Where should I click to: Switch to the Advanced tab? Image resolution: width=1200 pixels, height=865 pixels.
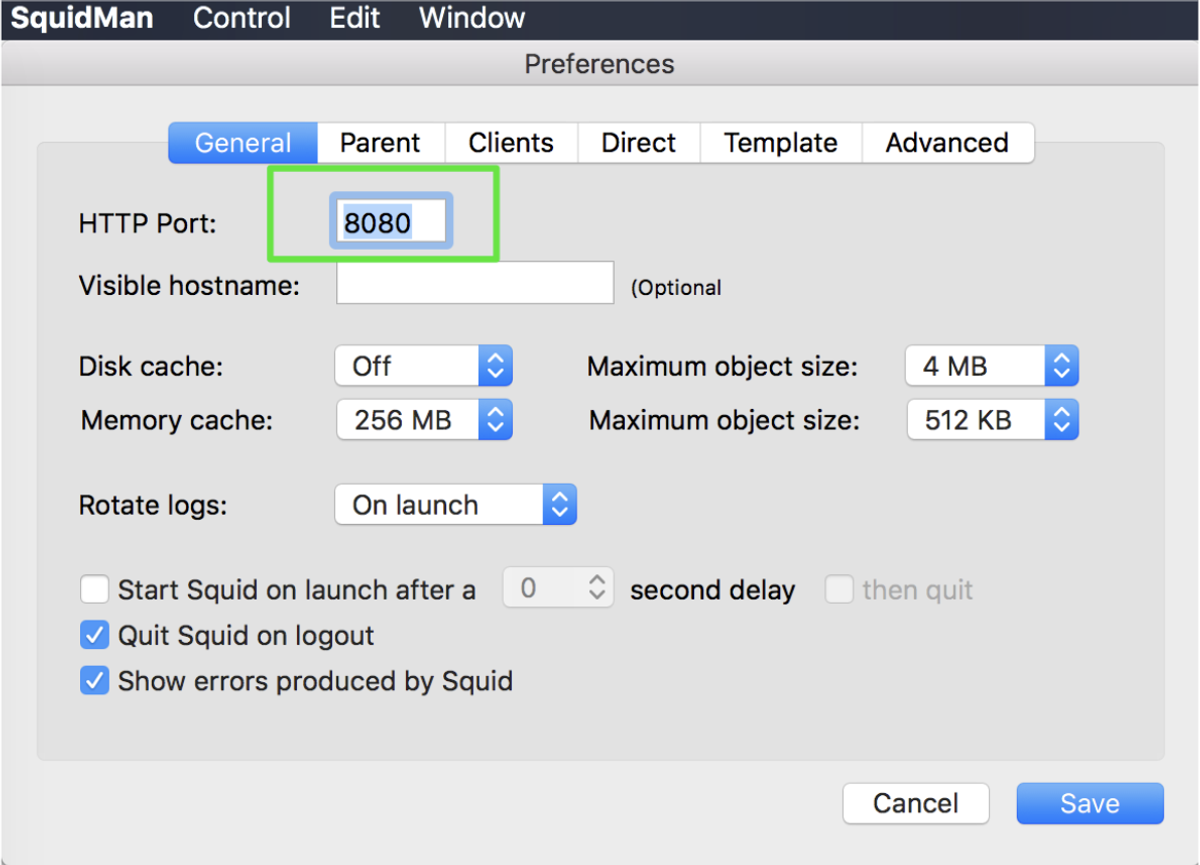(947, 143)
